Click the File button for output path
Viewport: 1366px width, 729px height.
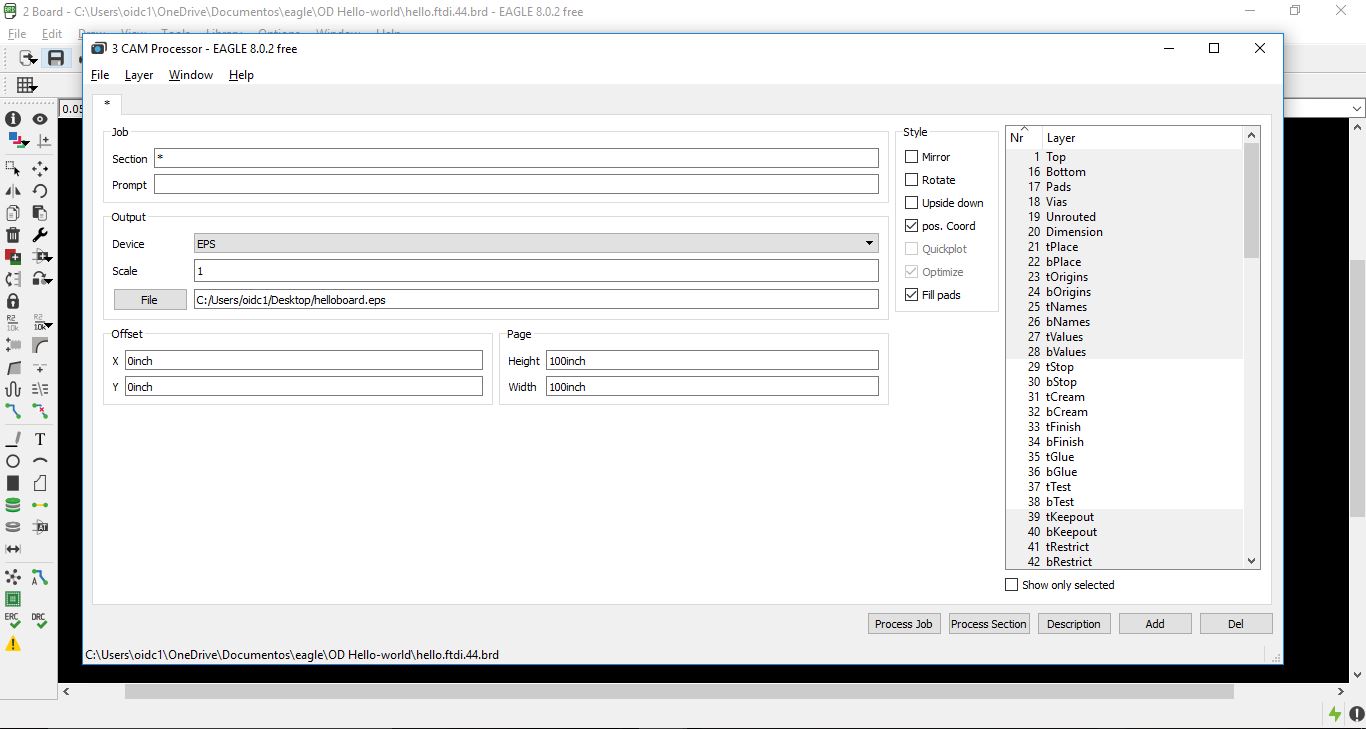coord(150,300)
